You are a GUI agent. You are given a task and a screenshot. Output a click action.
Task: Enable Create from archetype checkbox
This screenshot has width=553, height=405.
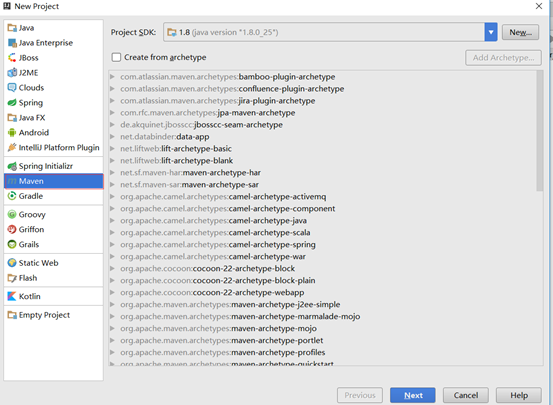click(116, 57)
